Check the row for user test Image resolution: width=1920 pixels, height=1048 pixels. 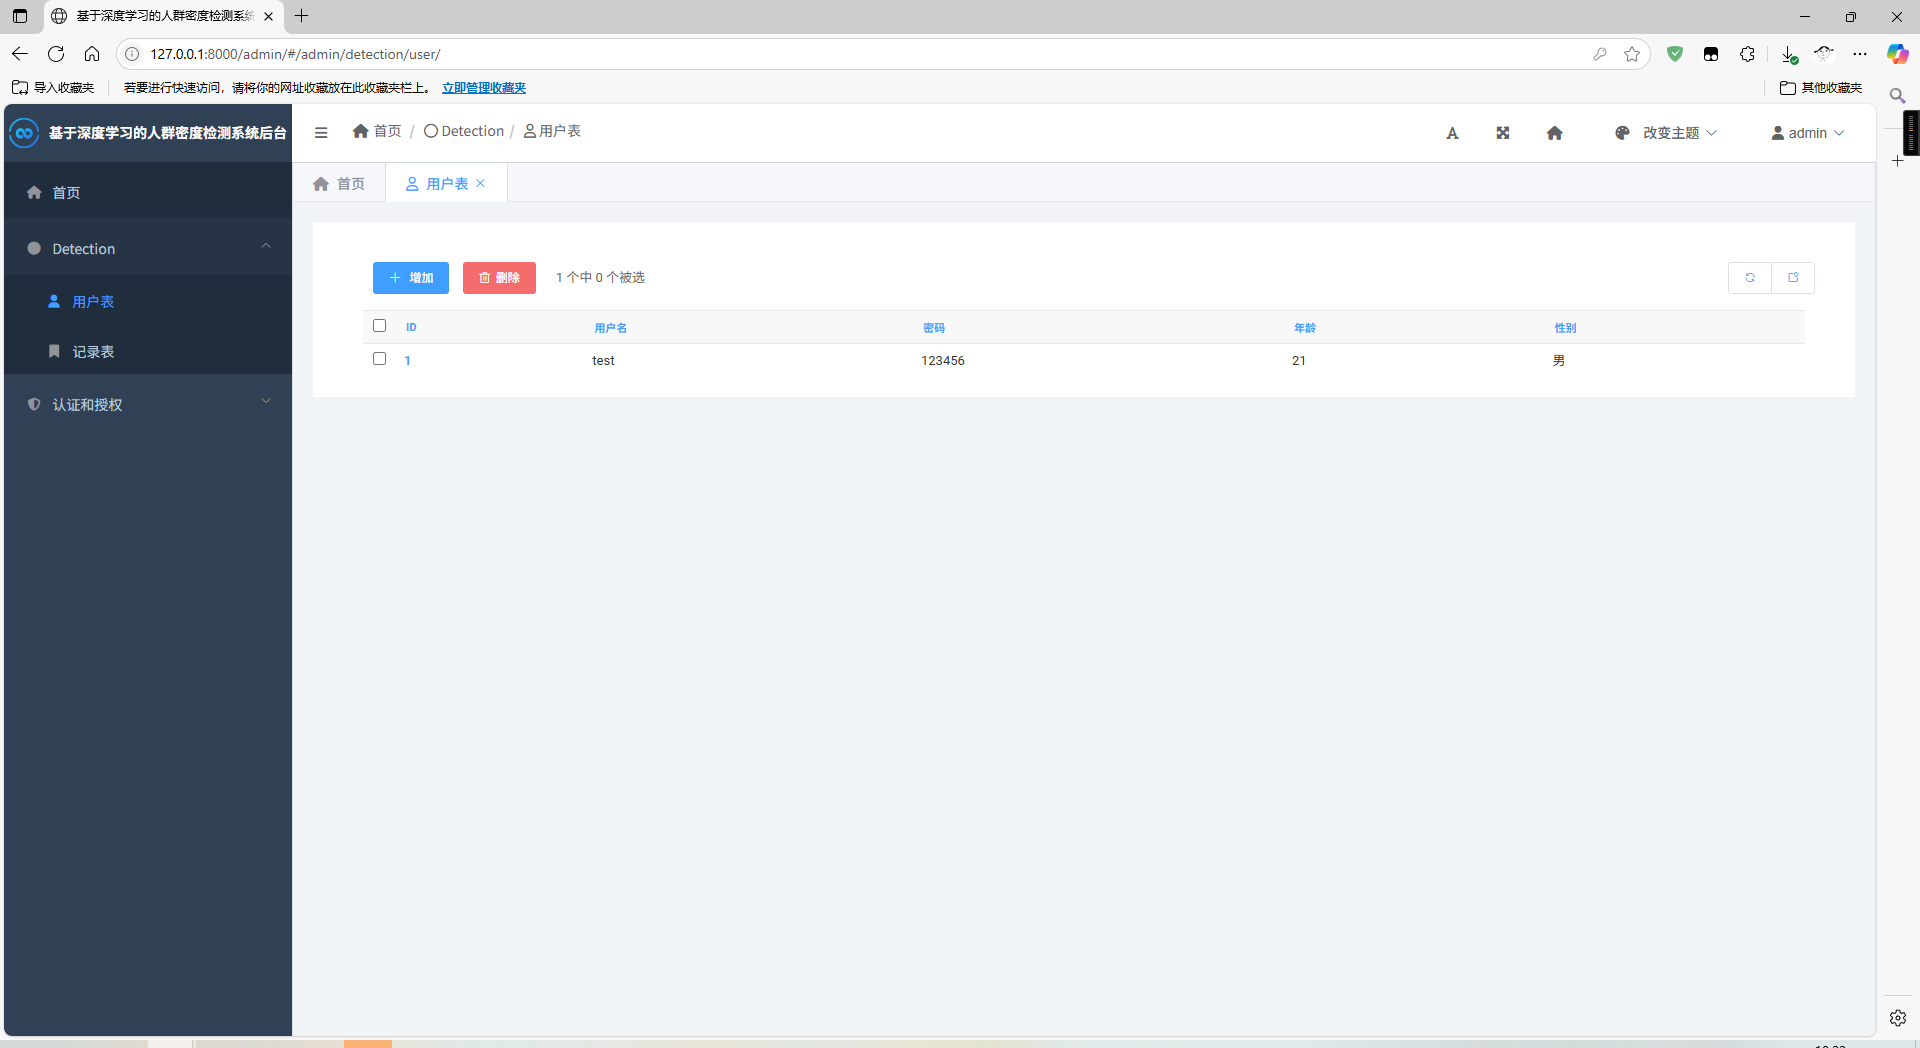(x=379, y=359)
